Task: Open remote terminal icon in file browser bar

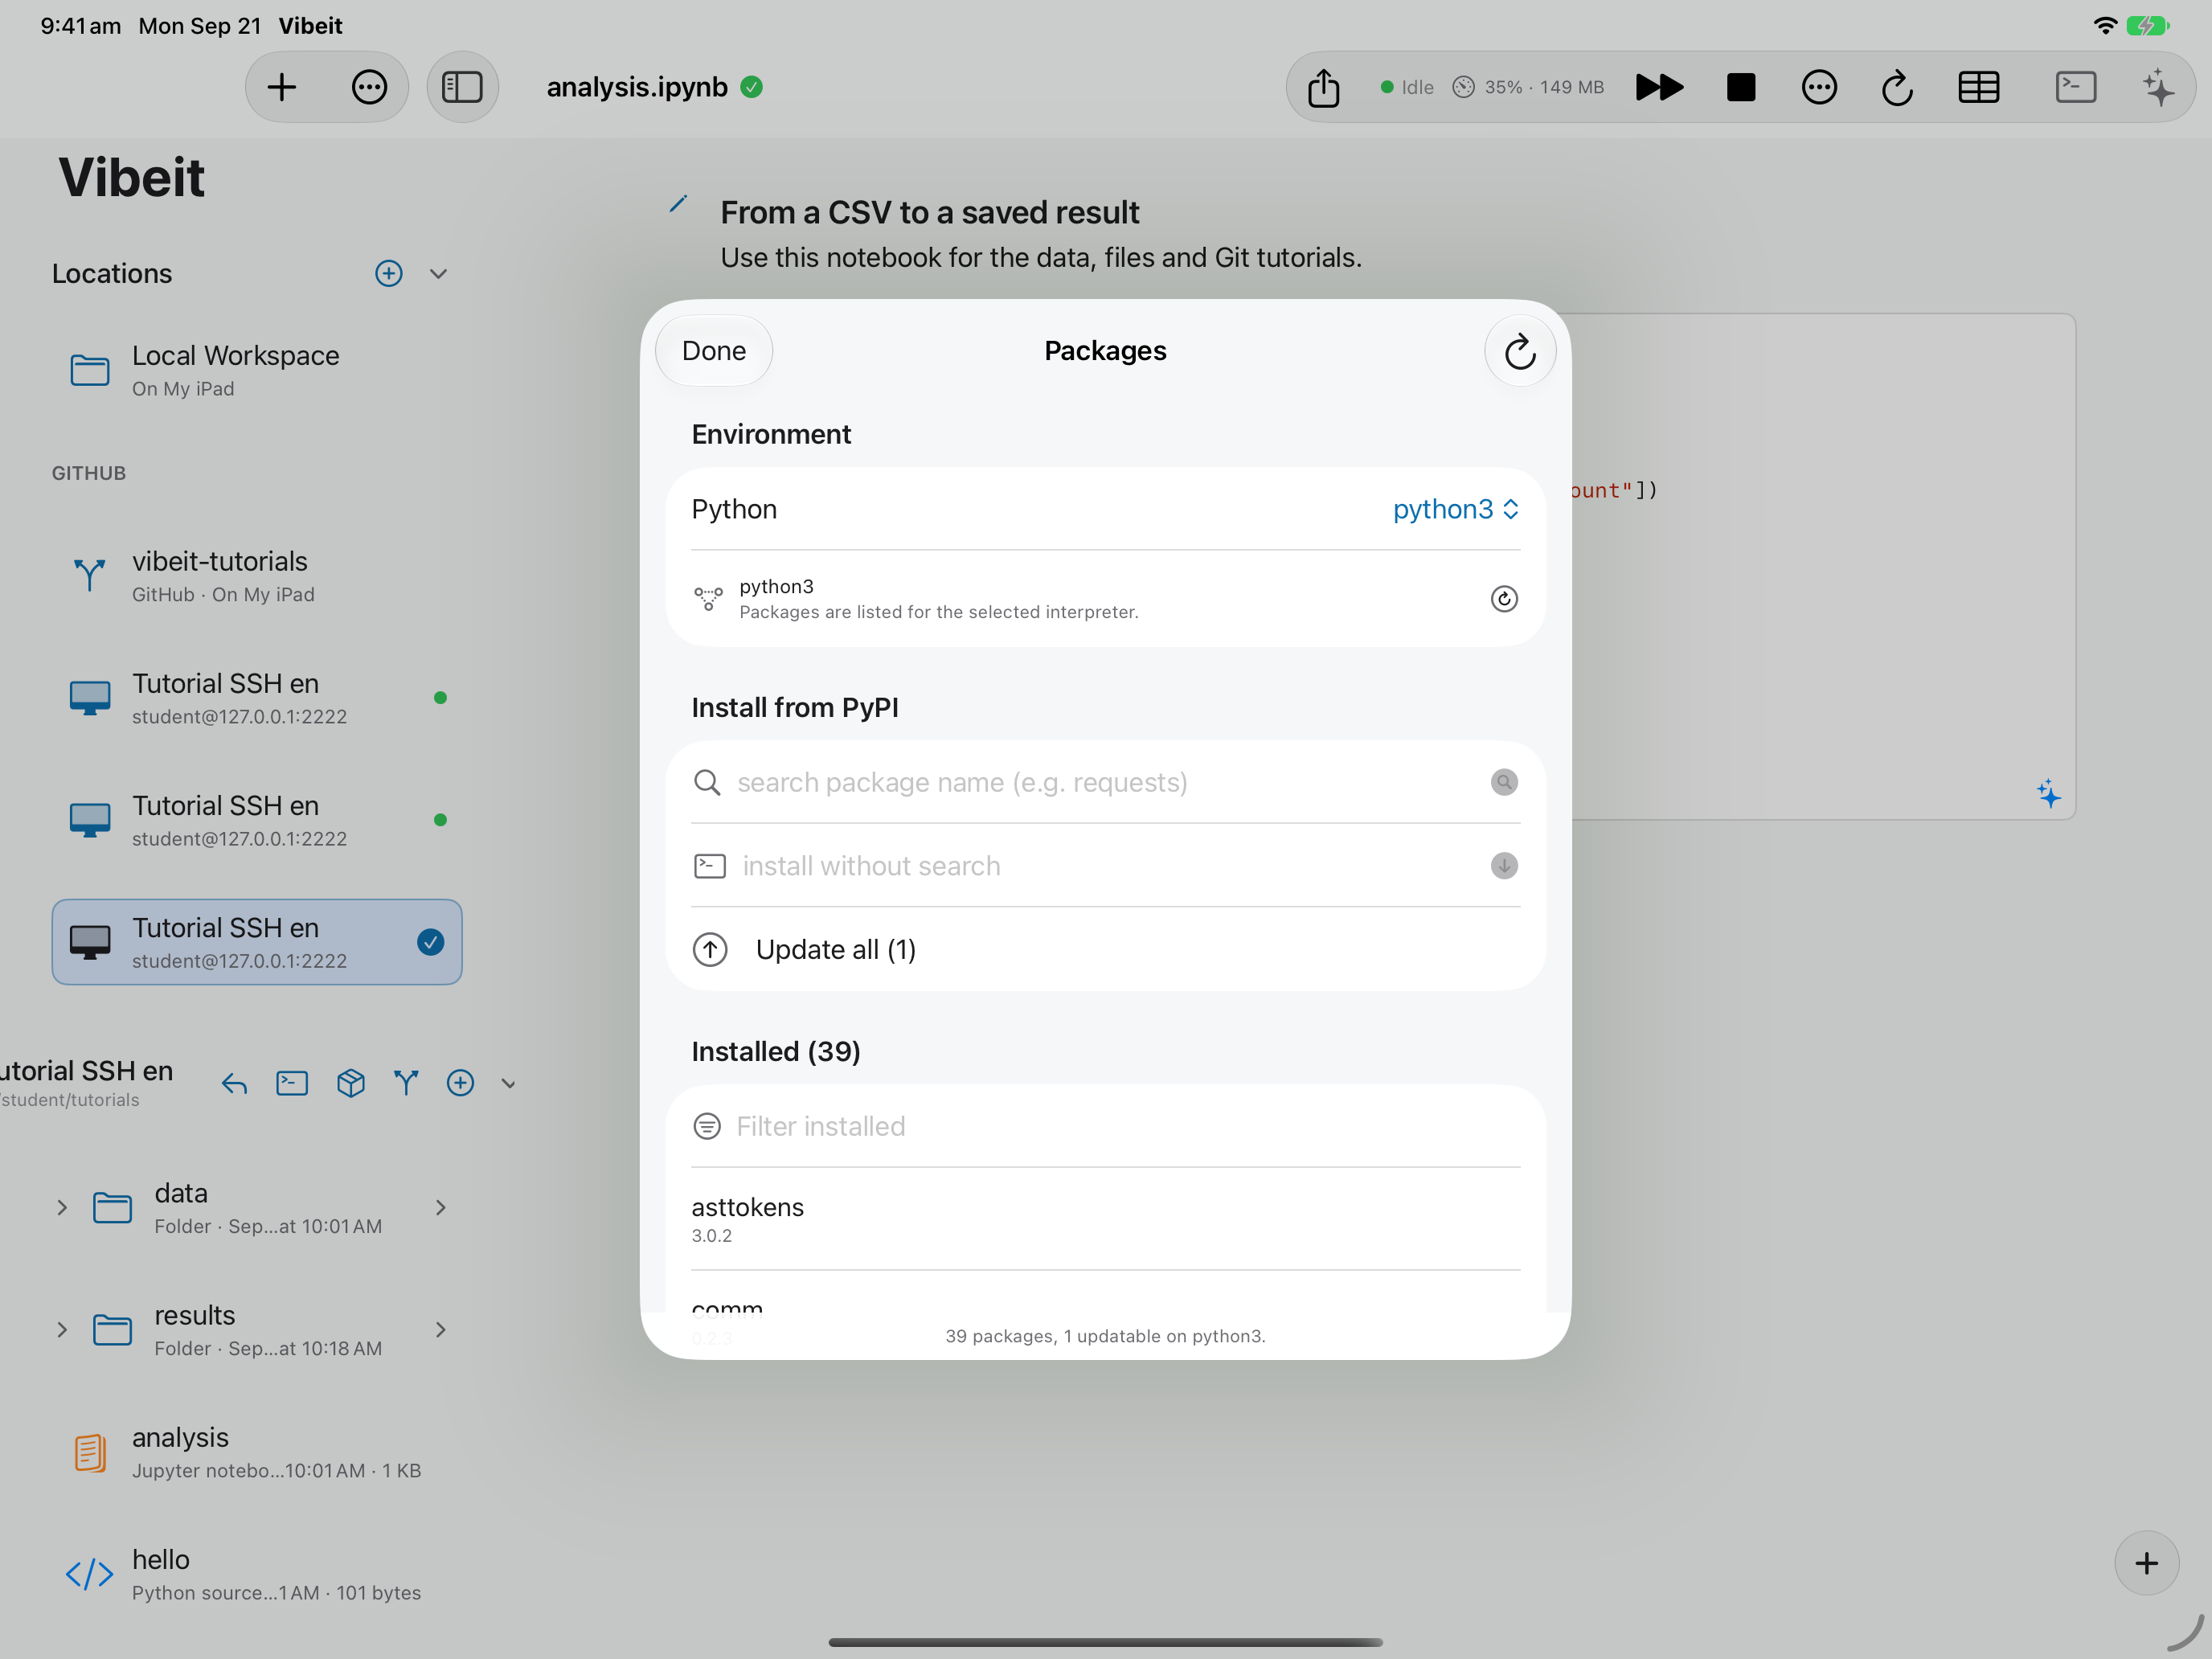Action: point(292,1083)
